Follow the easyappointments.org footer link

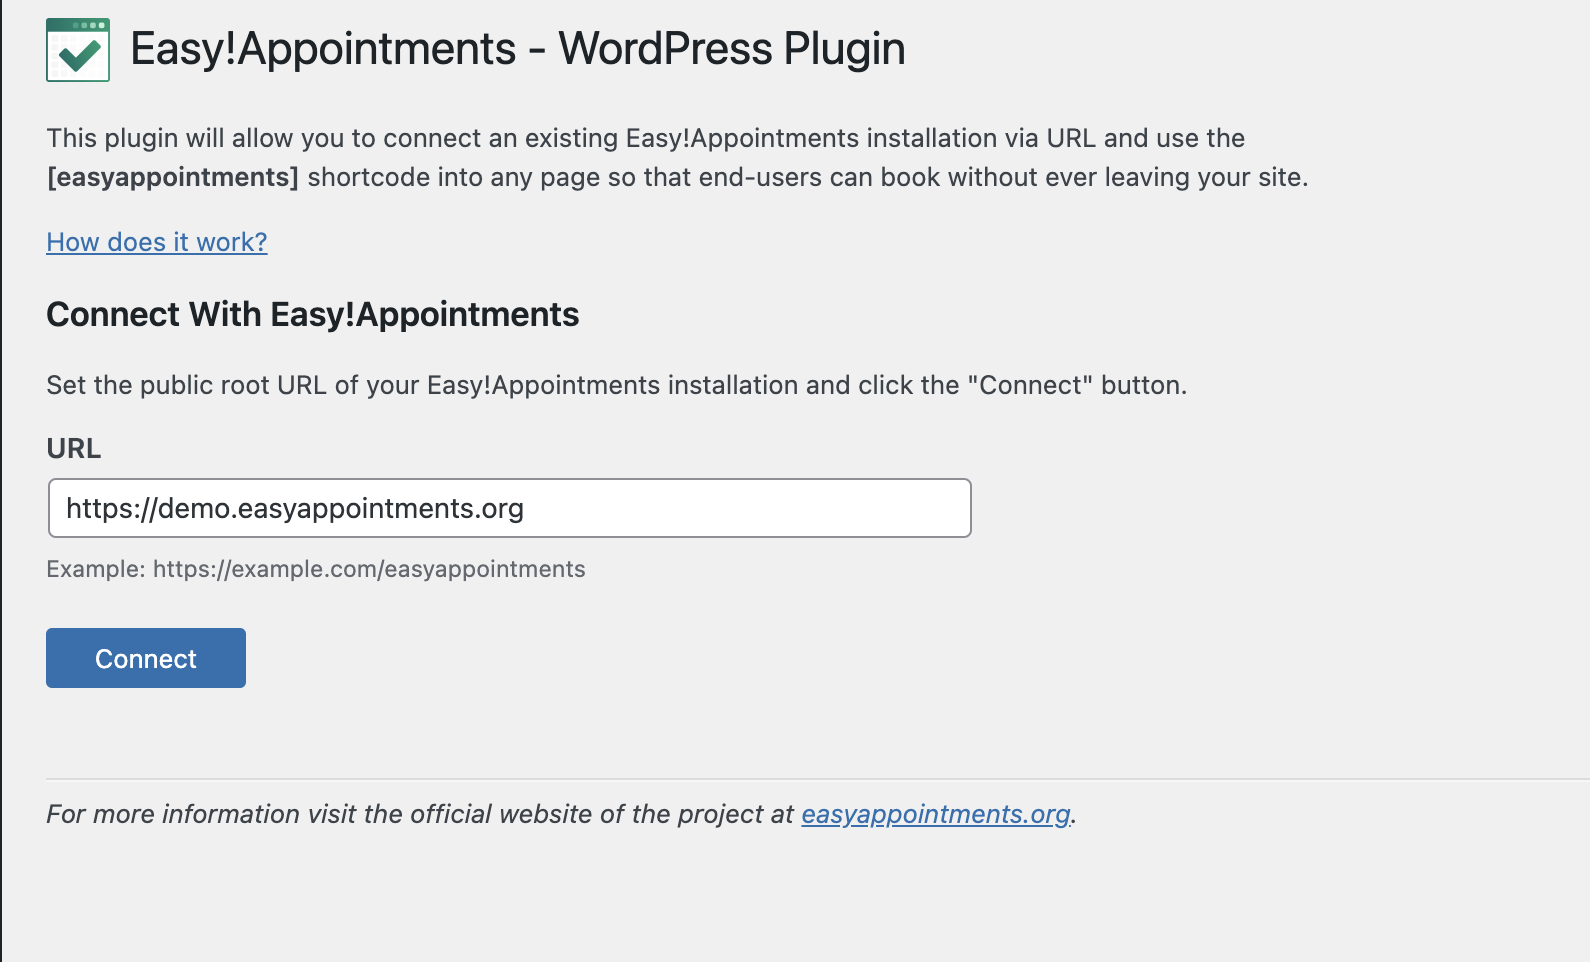coord(934,815)
